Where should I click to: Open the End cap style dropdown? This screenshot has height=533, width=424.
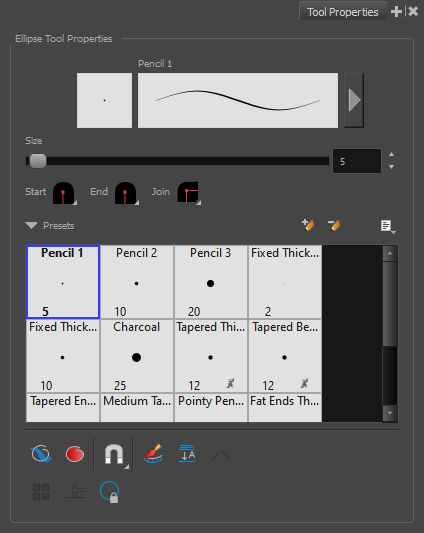point(126,193)
